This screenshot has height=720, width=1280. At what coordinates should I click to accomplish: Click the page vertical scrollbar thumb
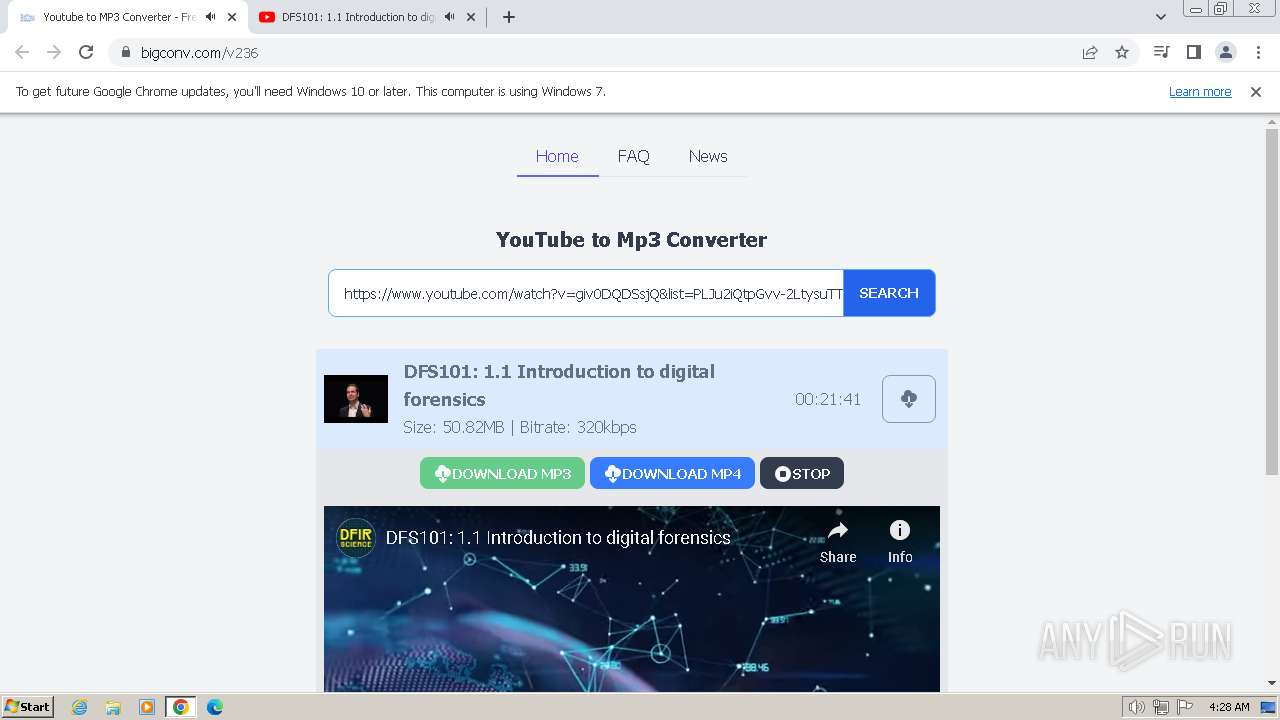[x=1272, y=302]
